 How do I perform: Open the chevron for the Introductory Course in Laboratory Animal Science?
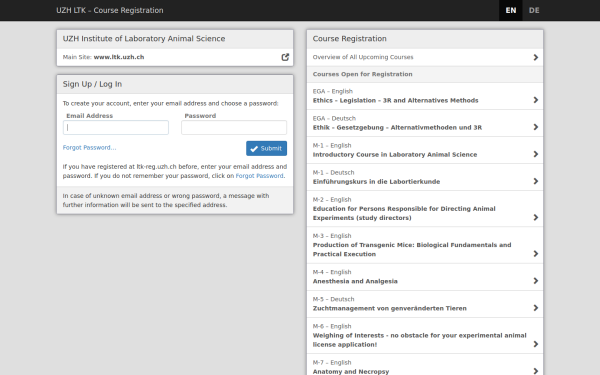tap(536, 154)
